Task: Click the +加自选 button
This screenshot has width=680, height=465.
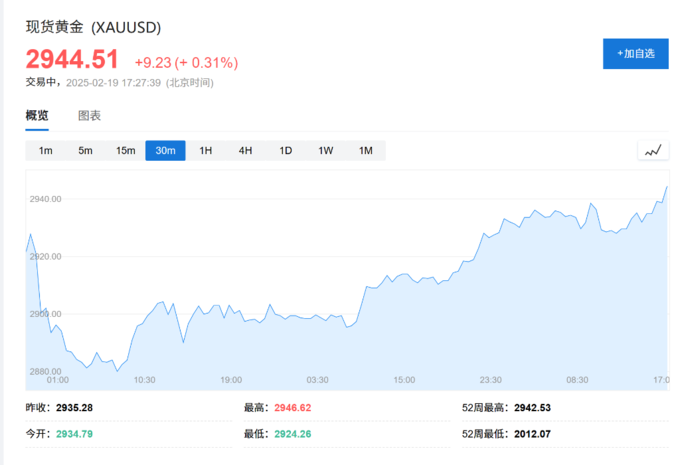Action: point(635,53)
